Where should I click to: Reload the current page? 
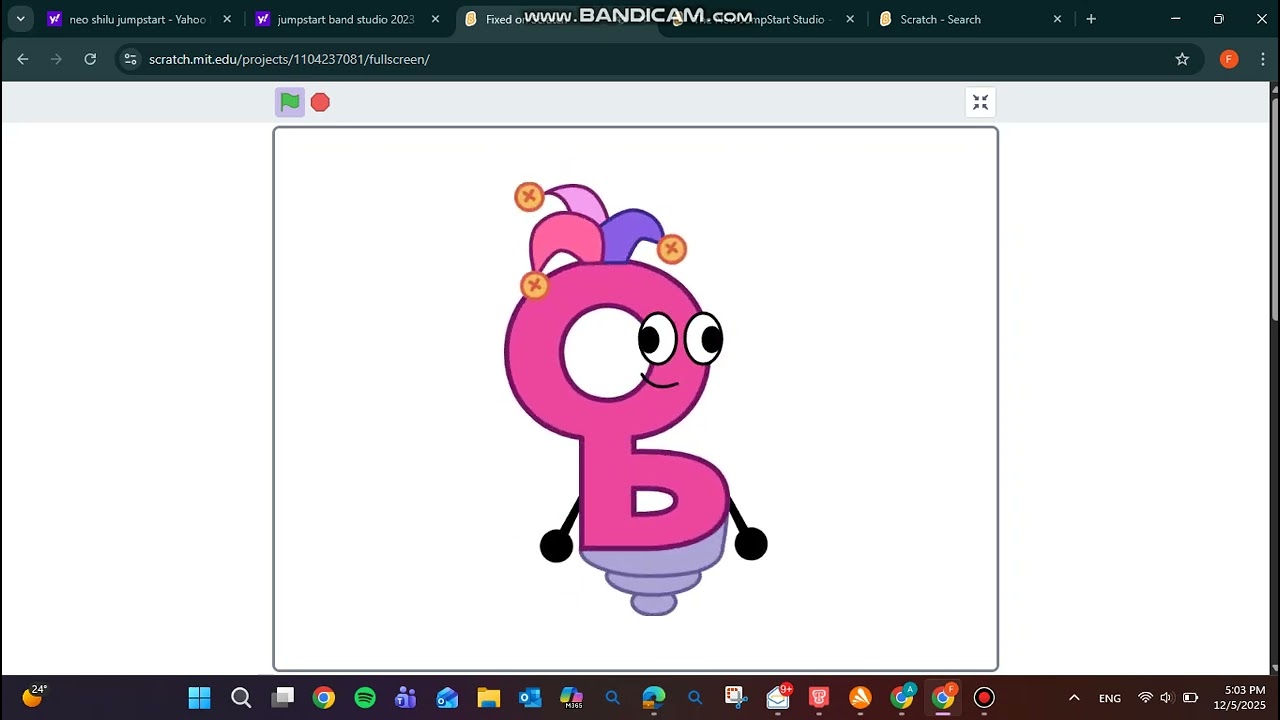pyautogui.click(x=90, y=59)
